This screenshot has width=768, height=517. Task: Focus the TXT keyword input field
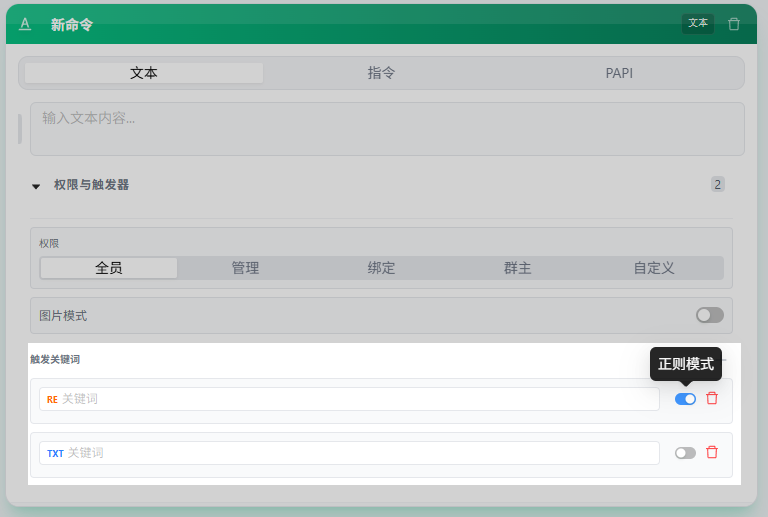(x=360, y=453)
